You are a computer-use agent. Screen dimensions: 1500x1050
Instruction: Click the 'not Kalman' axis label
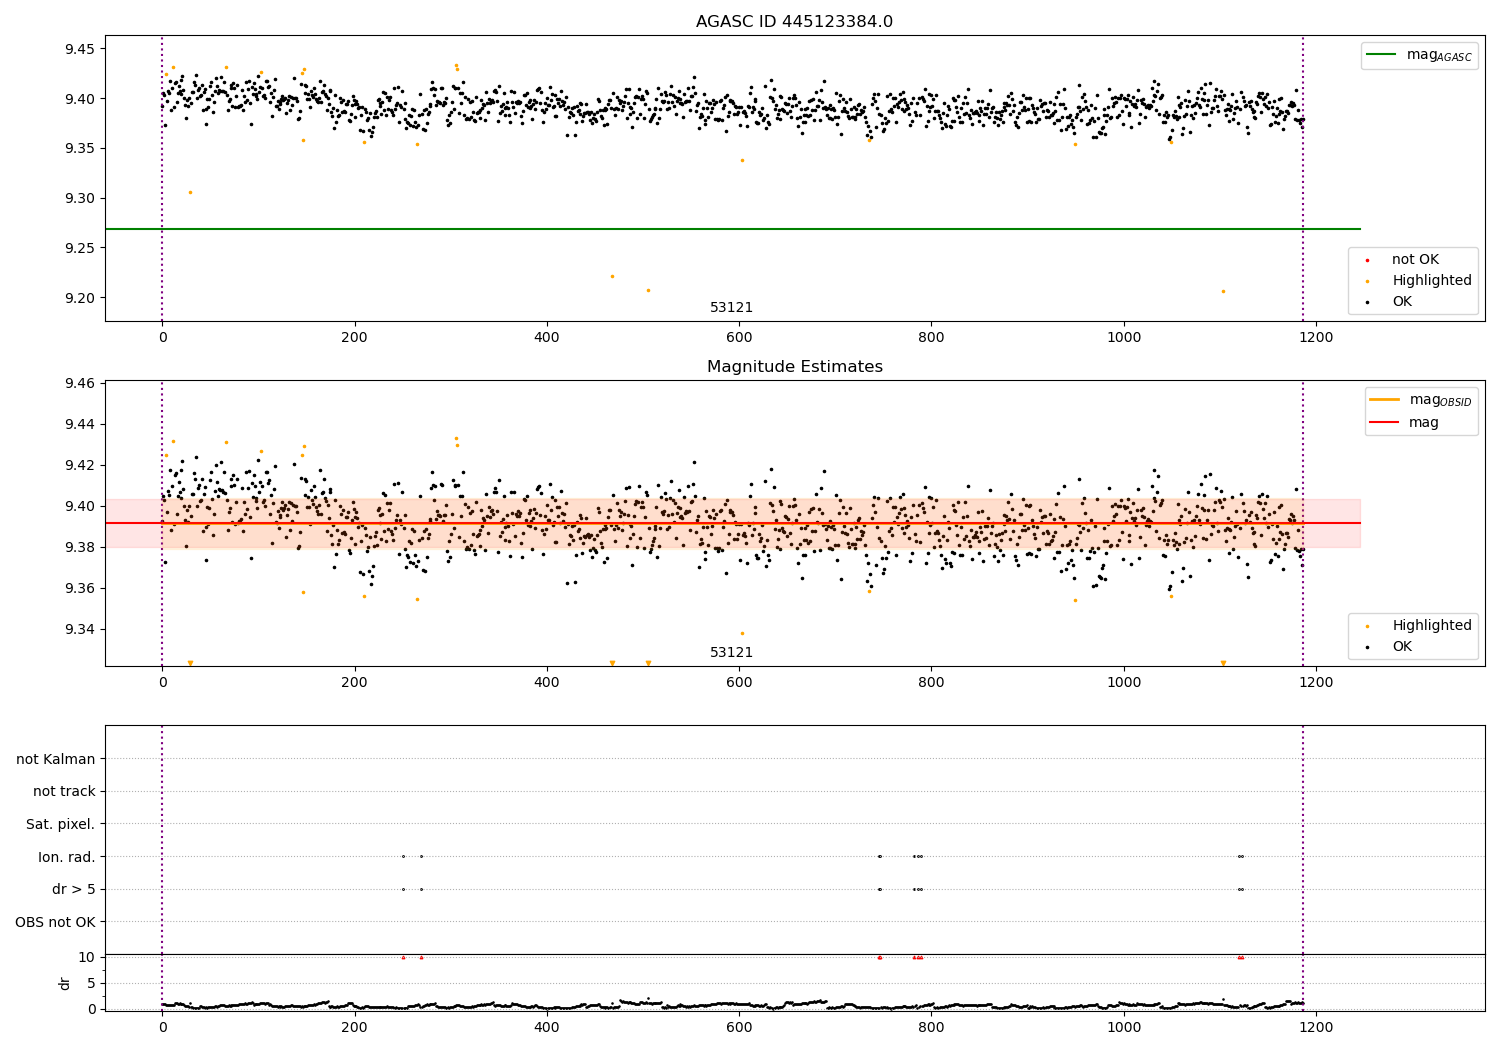[x=56, y=759]
